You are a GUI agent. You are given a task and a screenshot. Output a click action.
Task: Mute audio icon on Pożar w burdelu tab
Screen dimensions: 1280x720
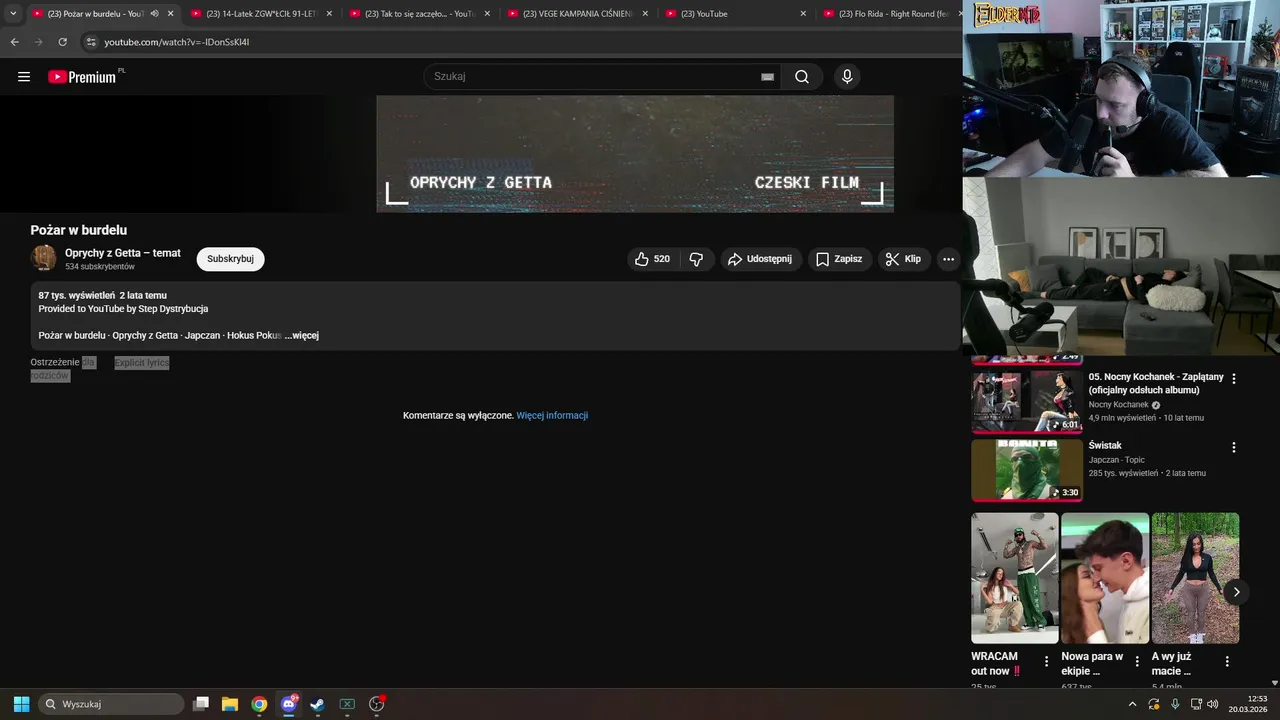154,13
